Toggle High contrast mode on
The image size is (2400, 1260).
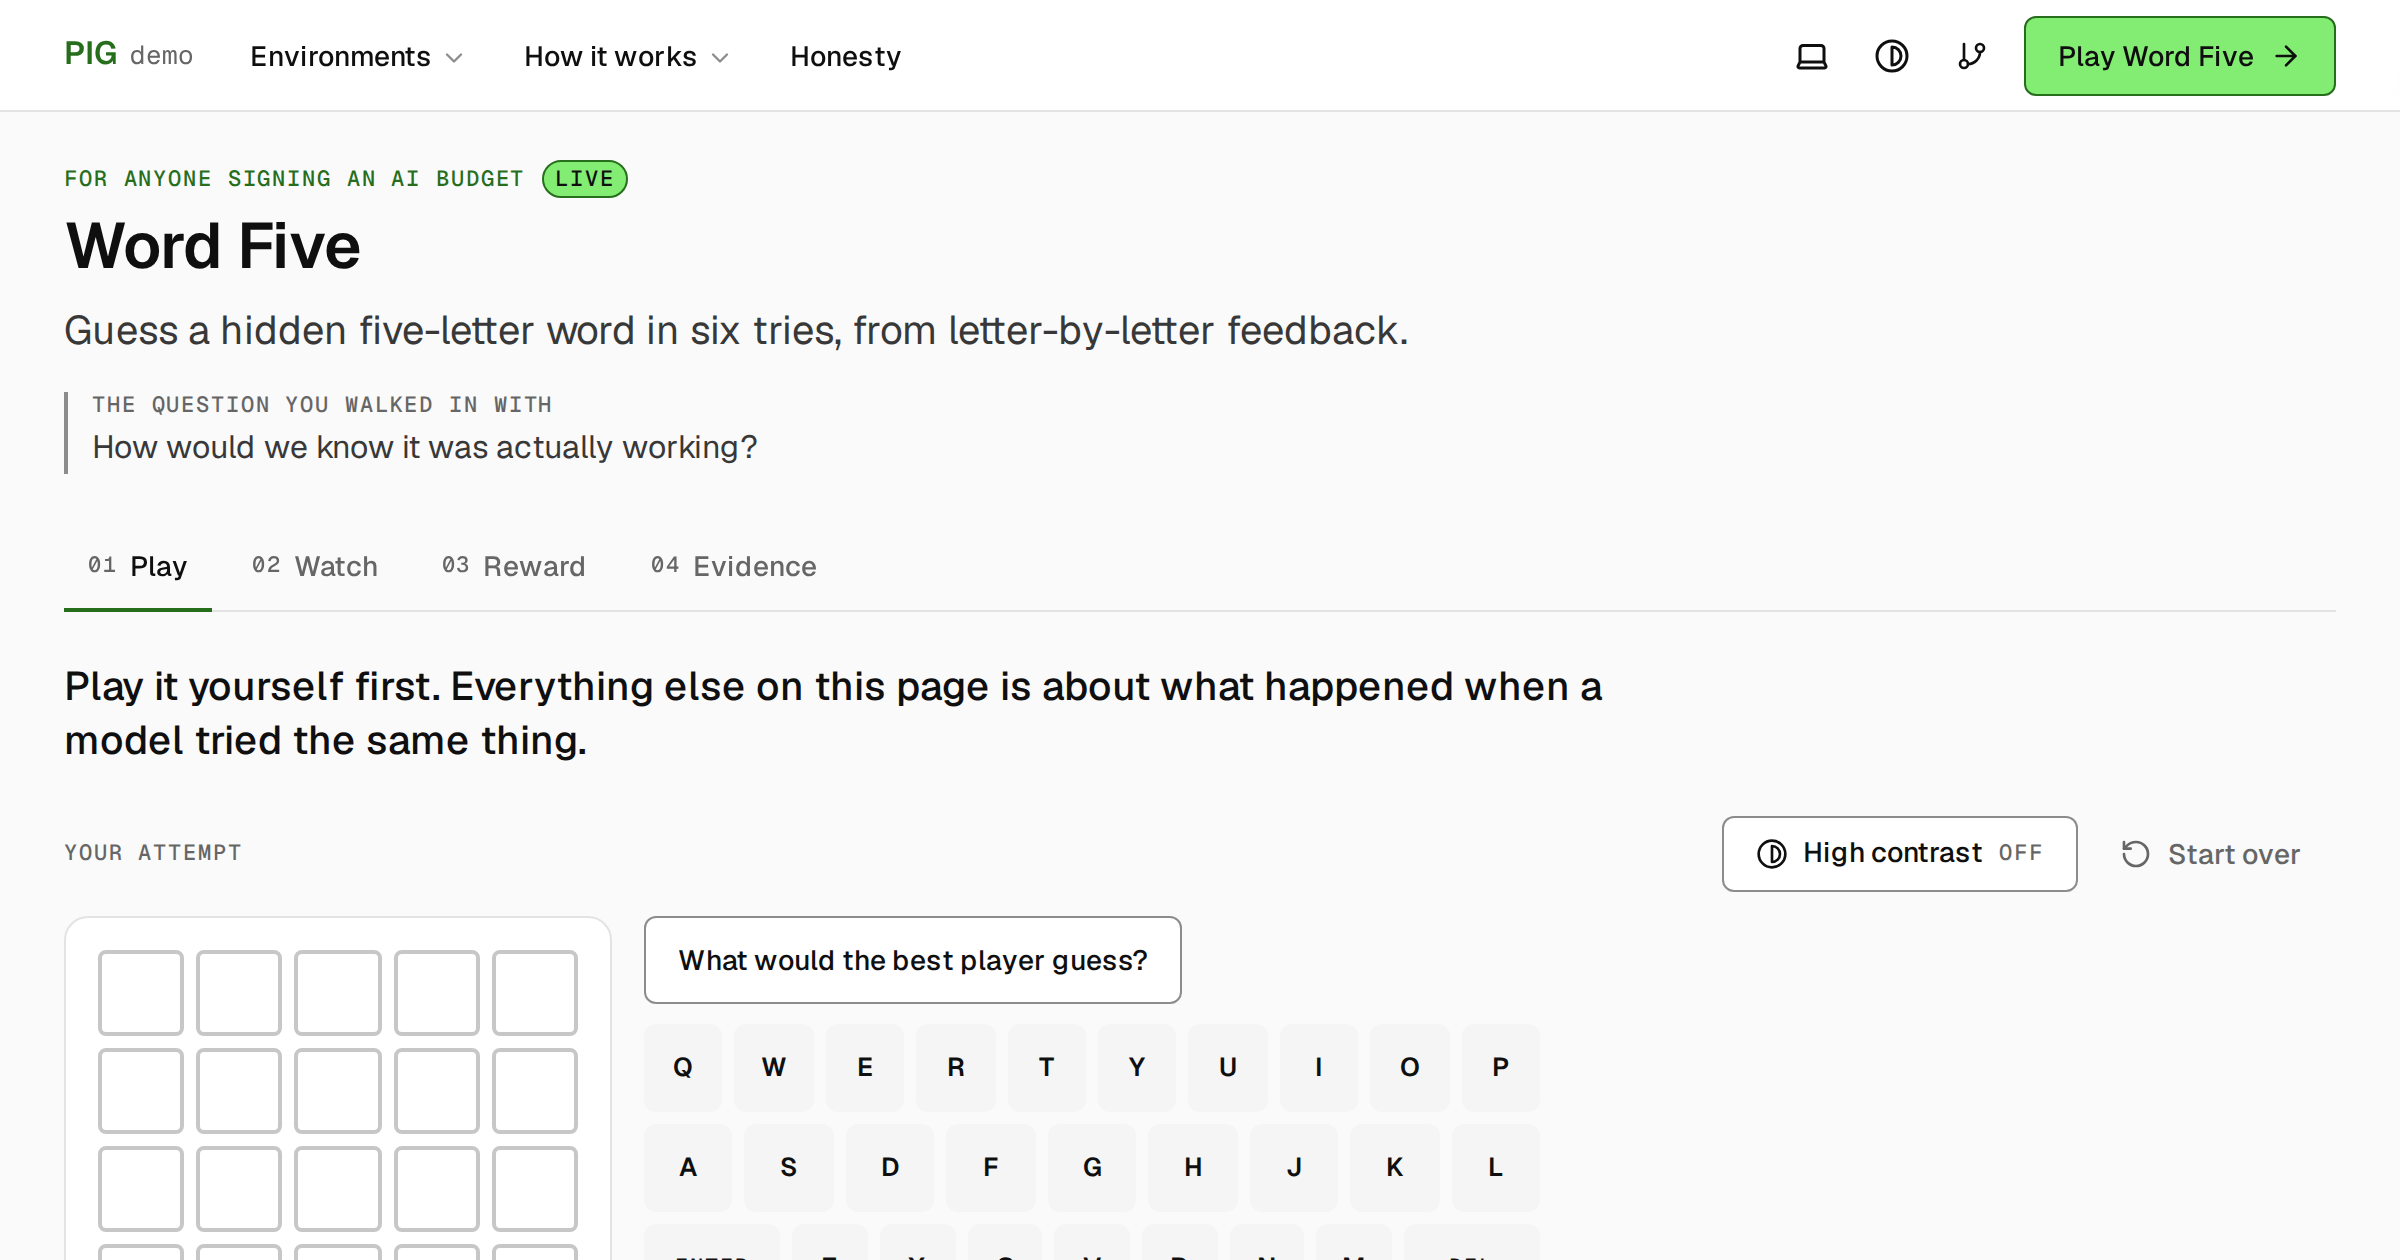pos(1899,854)
